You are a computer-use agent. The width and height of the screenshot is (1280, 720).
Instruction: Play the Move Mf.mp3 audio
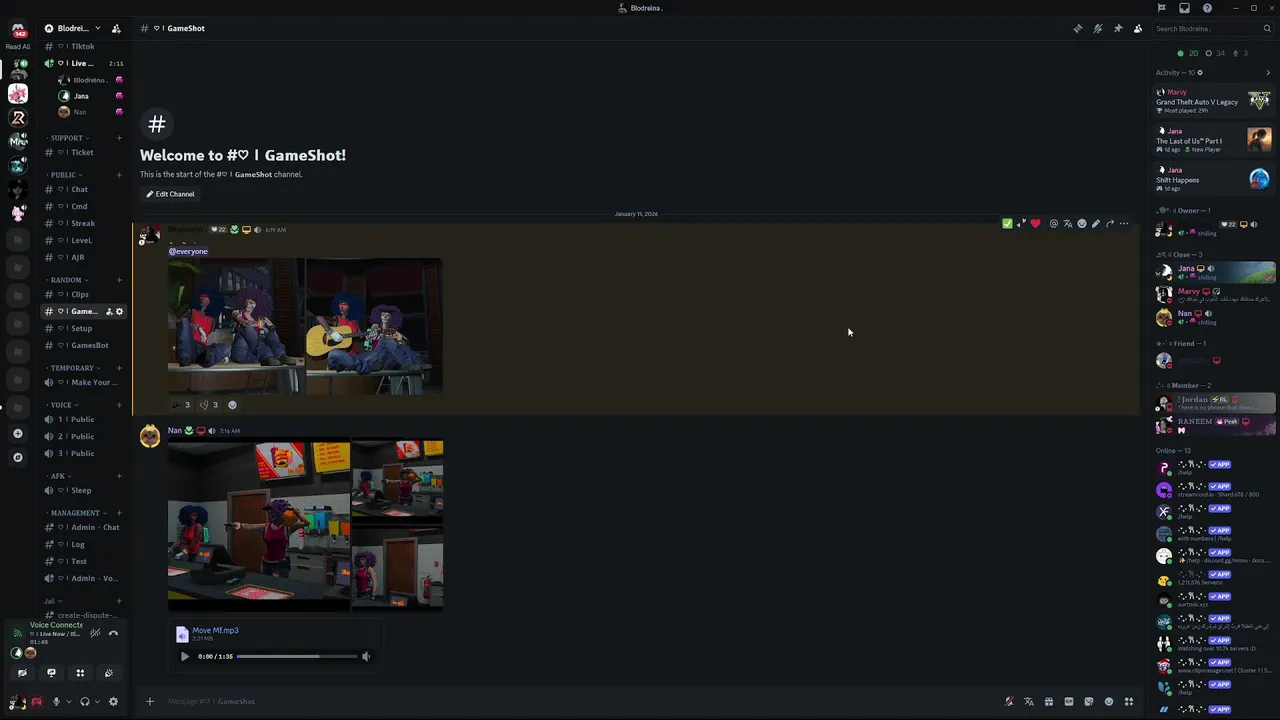coord(184,656)
